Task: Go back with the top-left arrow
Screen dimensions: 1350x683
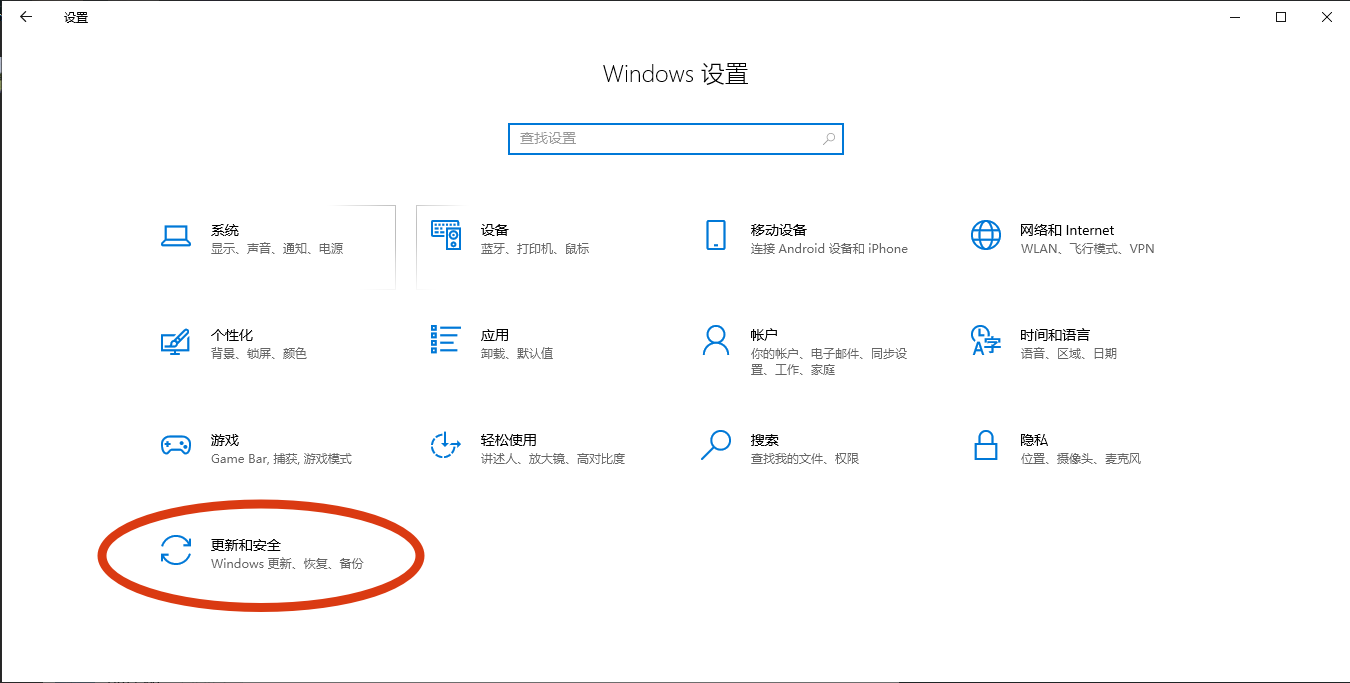Action: [x=26, y=17]
